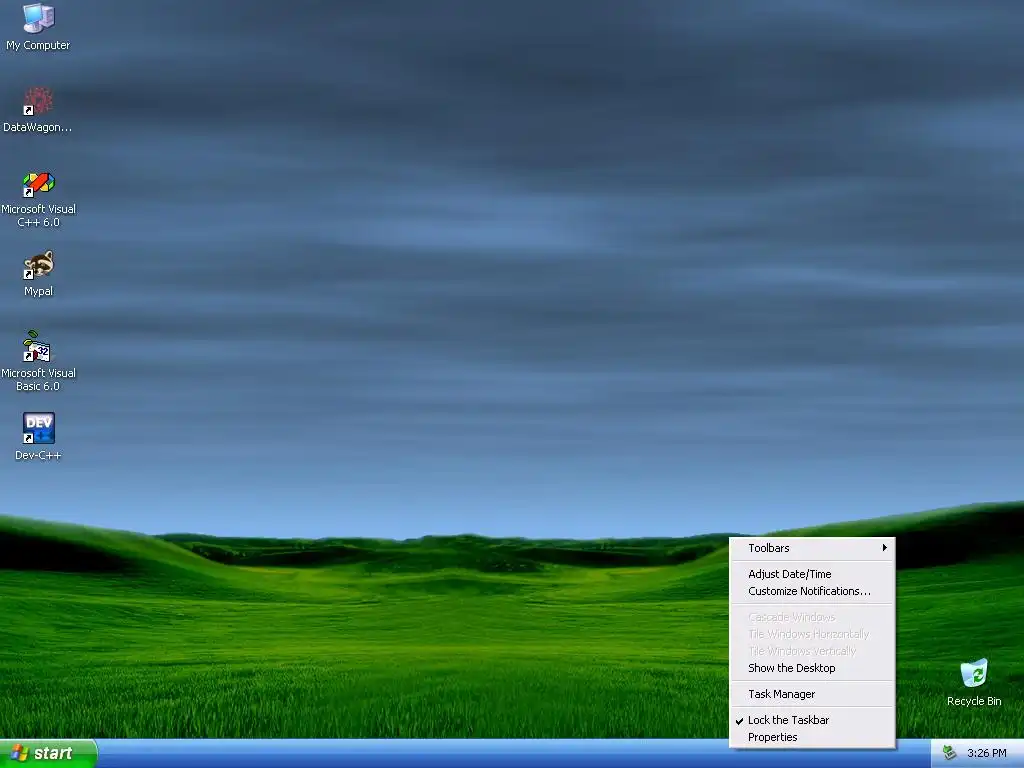The height and width of the screenshot is (768, 1024).
Task: Click the Toolbars submenu arrow
Action: (884, 548)
